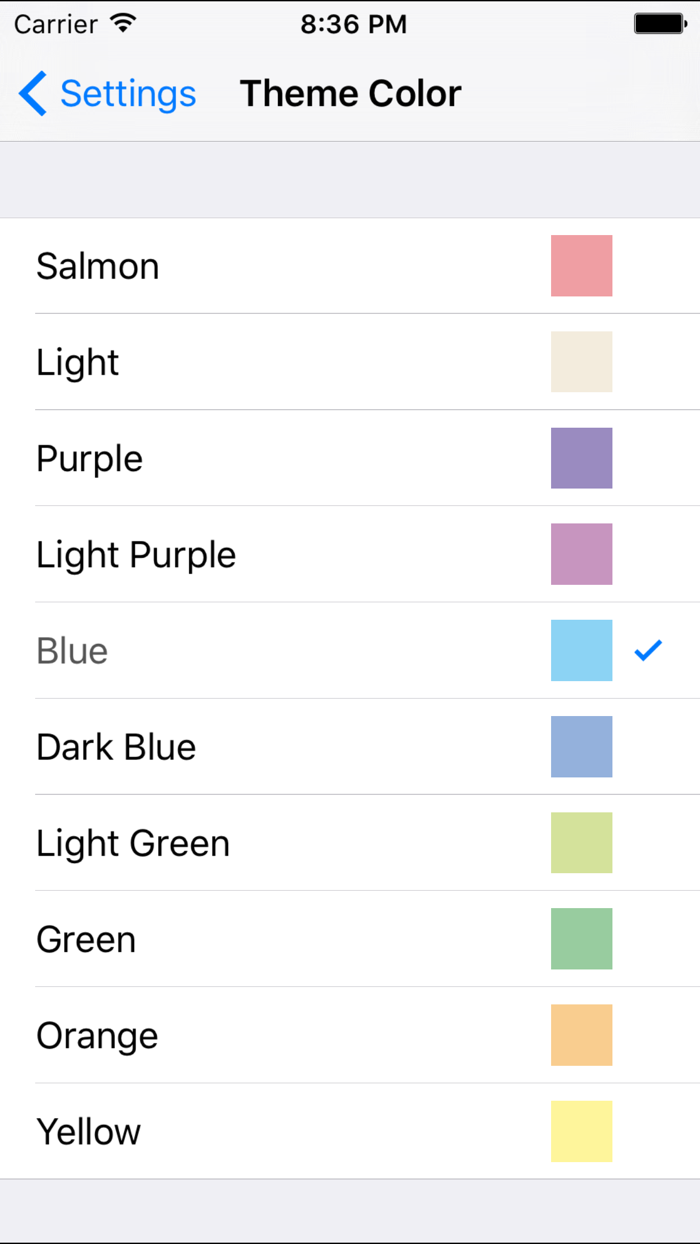
Task: Select the Light Green color swatch
Action: 581,843
